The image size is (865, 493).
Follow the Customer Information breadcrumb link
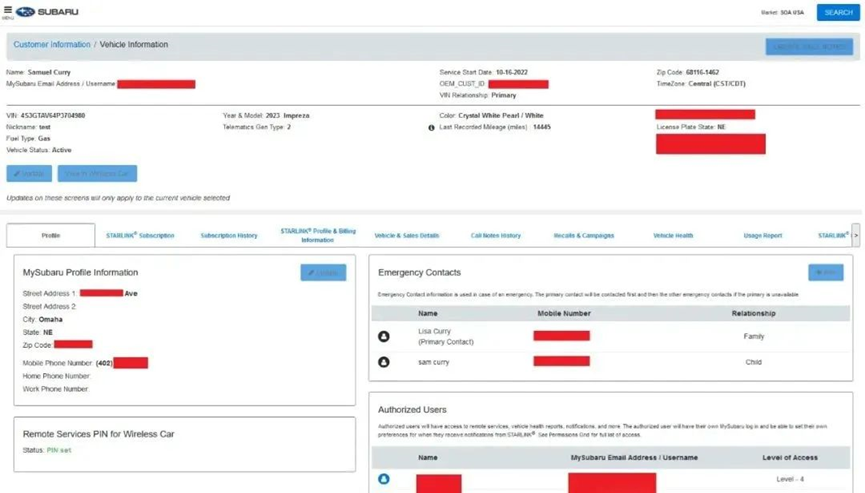tap(52, 45)
